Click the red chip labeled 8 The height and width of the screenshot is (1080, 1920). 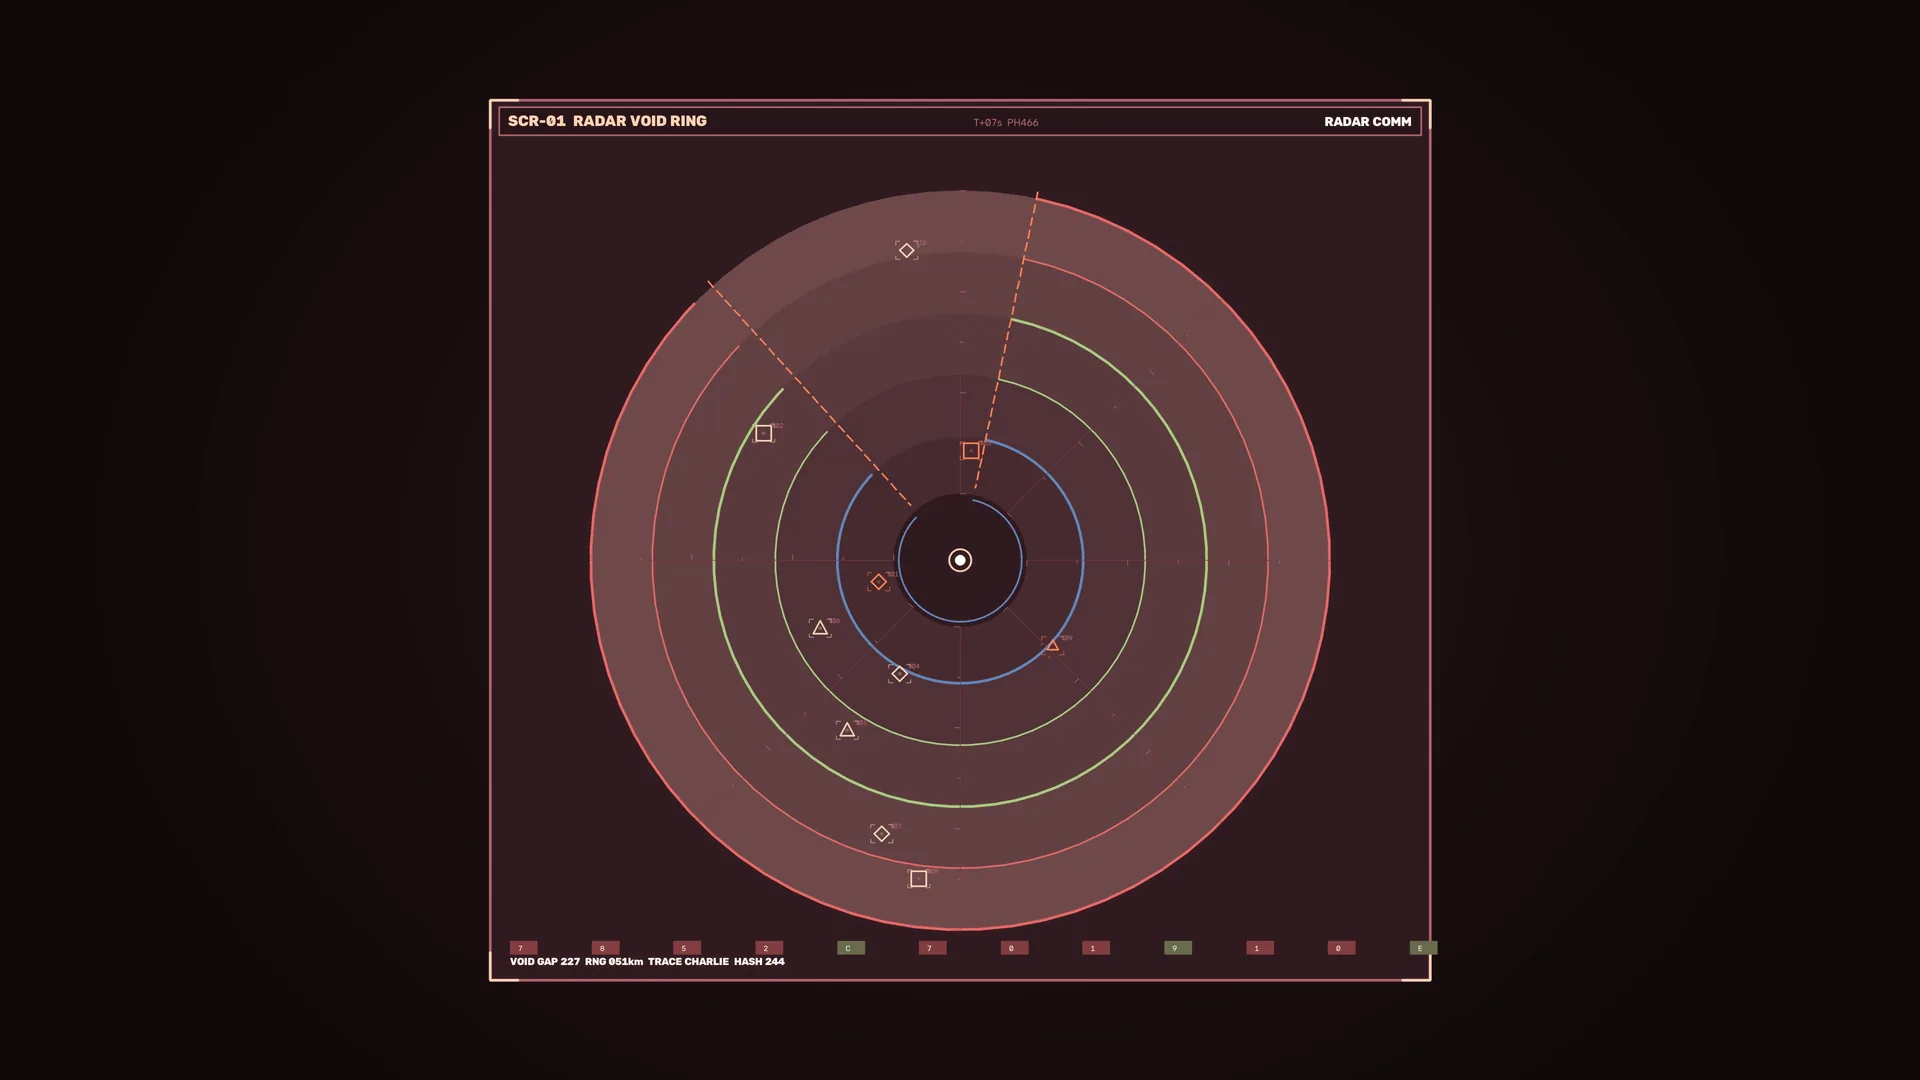[x=605, y=948]
